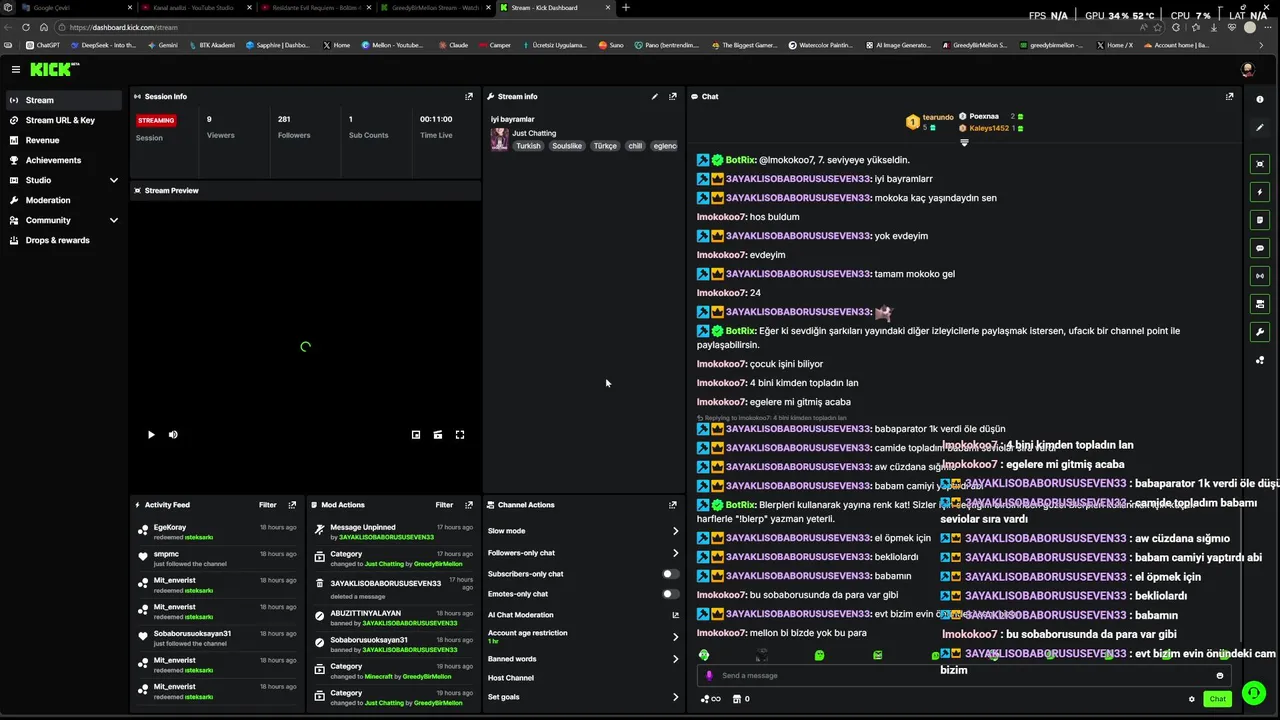
Task: Go to Revenue page
Action: pos(64,140)
